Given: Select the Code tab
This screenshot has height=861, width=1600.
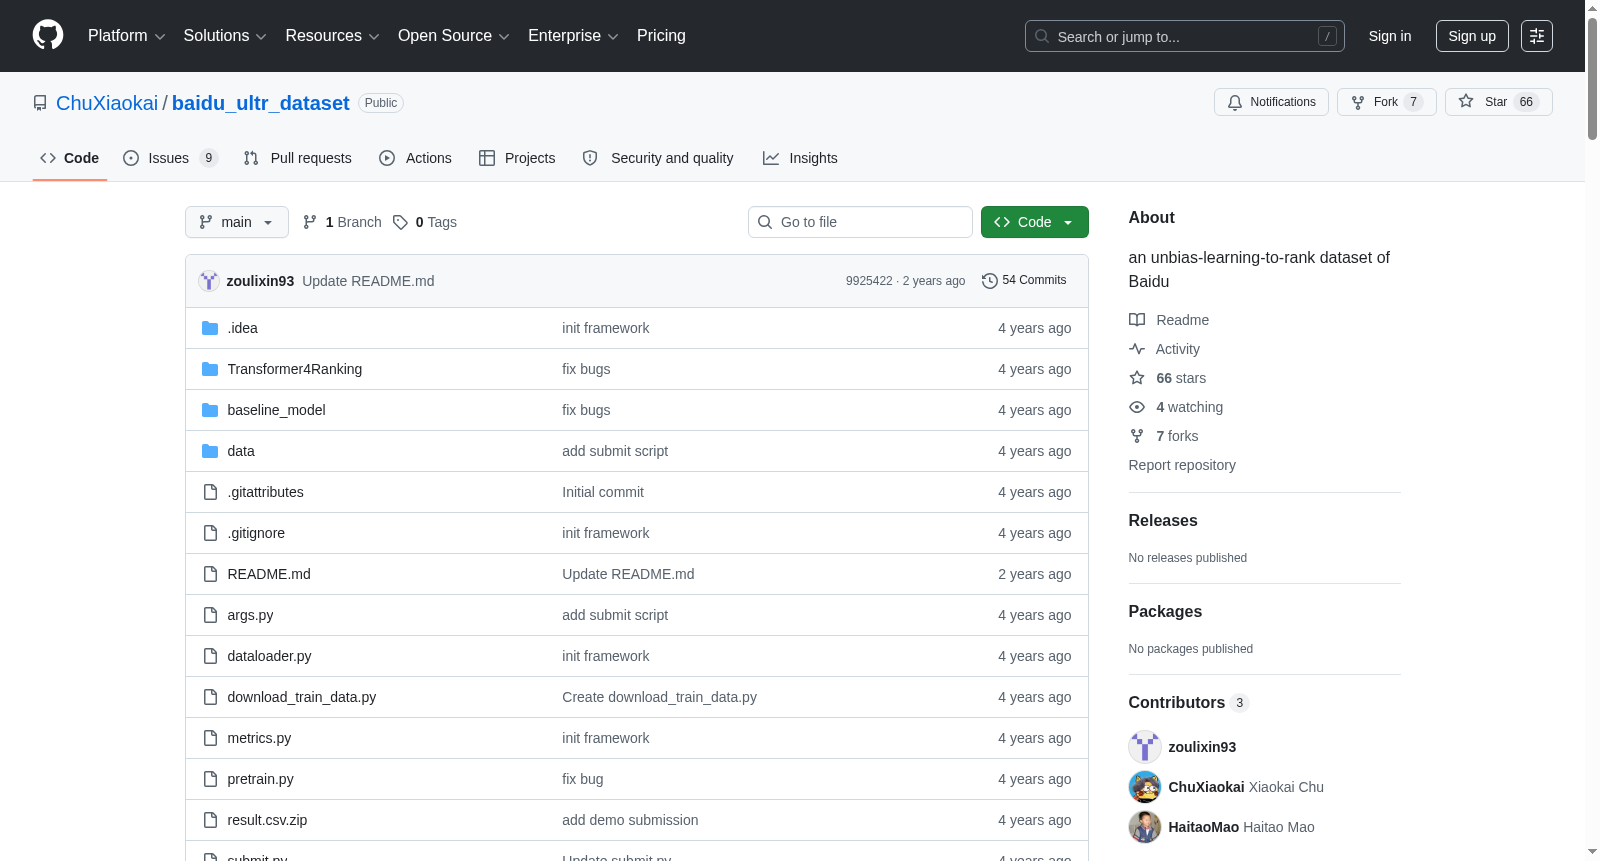Looking at the screenshot, I should click(x=70, y=158).
